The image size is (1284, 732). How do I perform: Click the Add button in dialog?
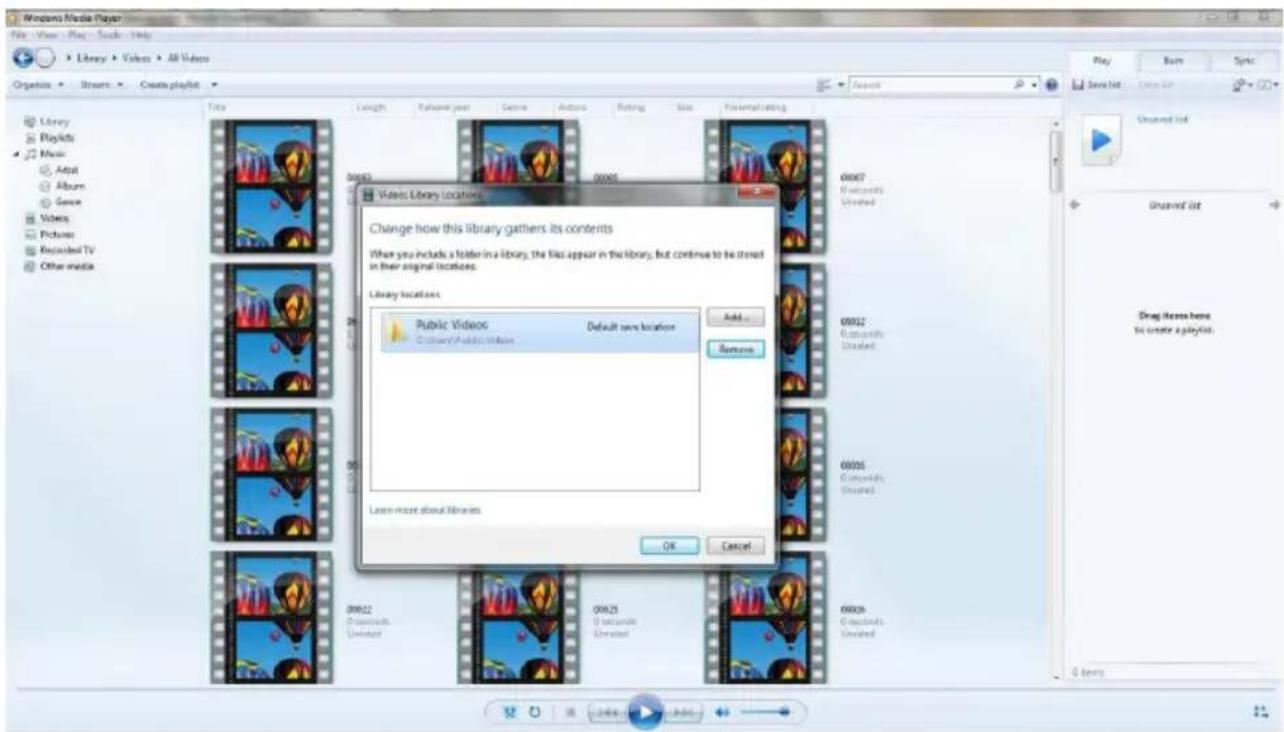[735, 317]
